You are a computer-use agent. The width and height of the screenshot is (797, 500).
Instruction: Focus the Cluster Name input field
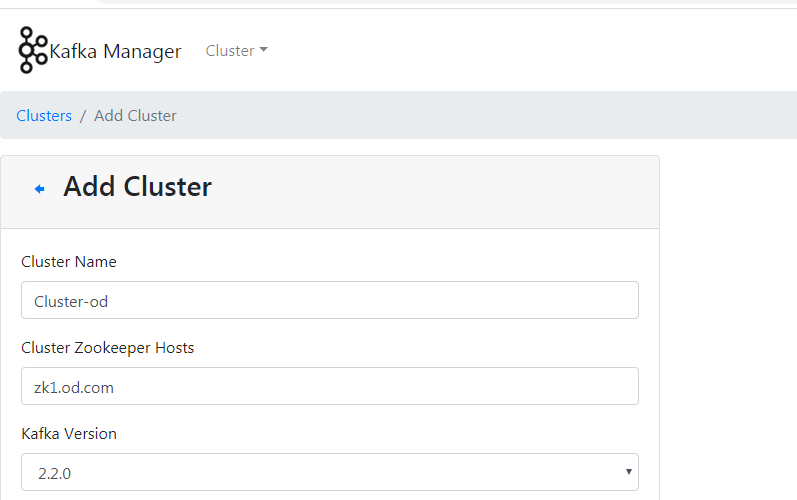330,300
